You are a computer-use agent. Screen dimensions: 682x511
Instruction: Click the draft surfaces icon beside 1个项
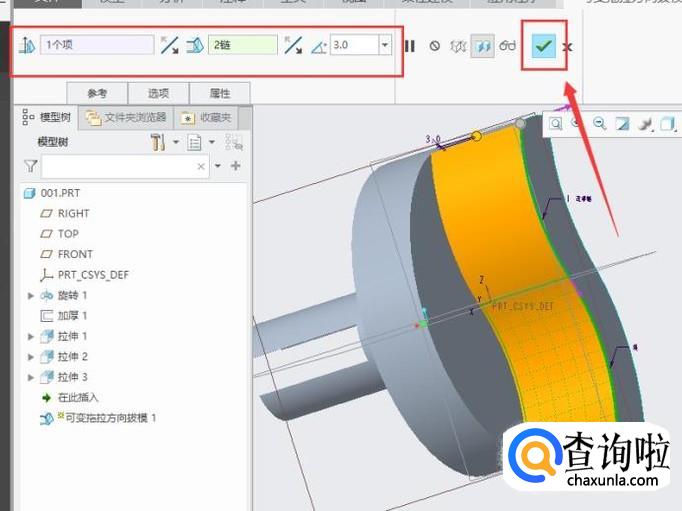point(27,45)
